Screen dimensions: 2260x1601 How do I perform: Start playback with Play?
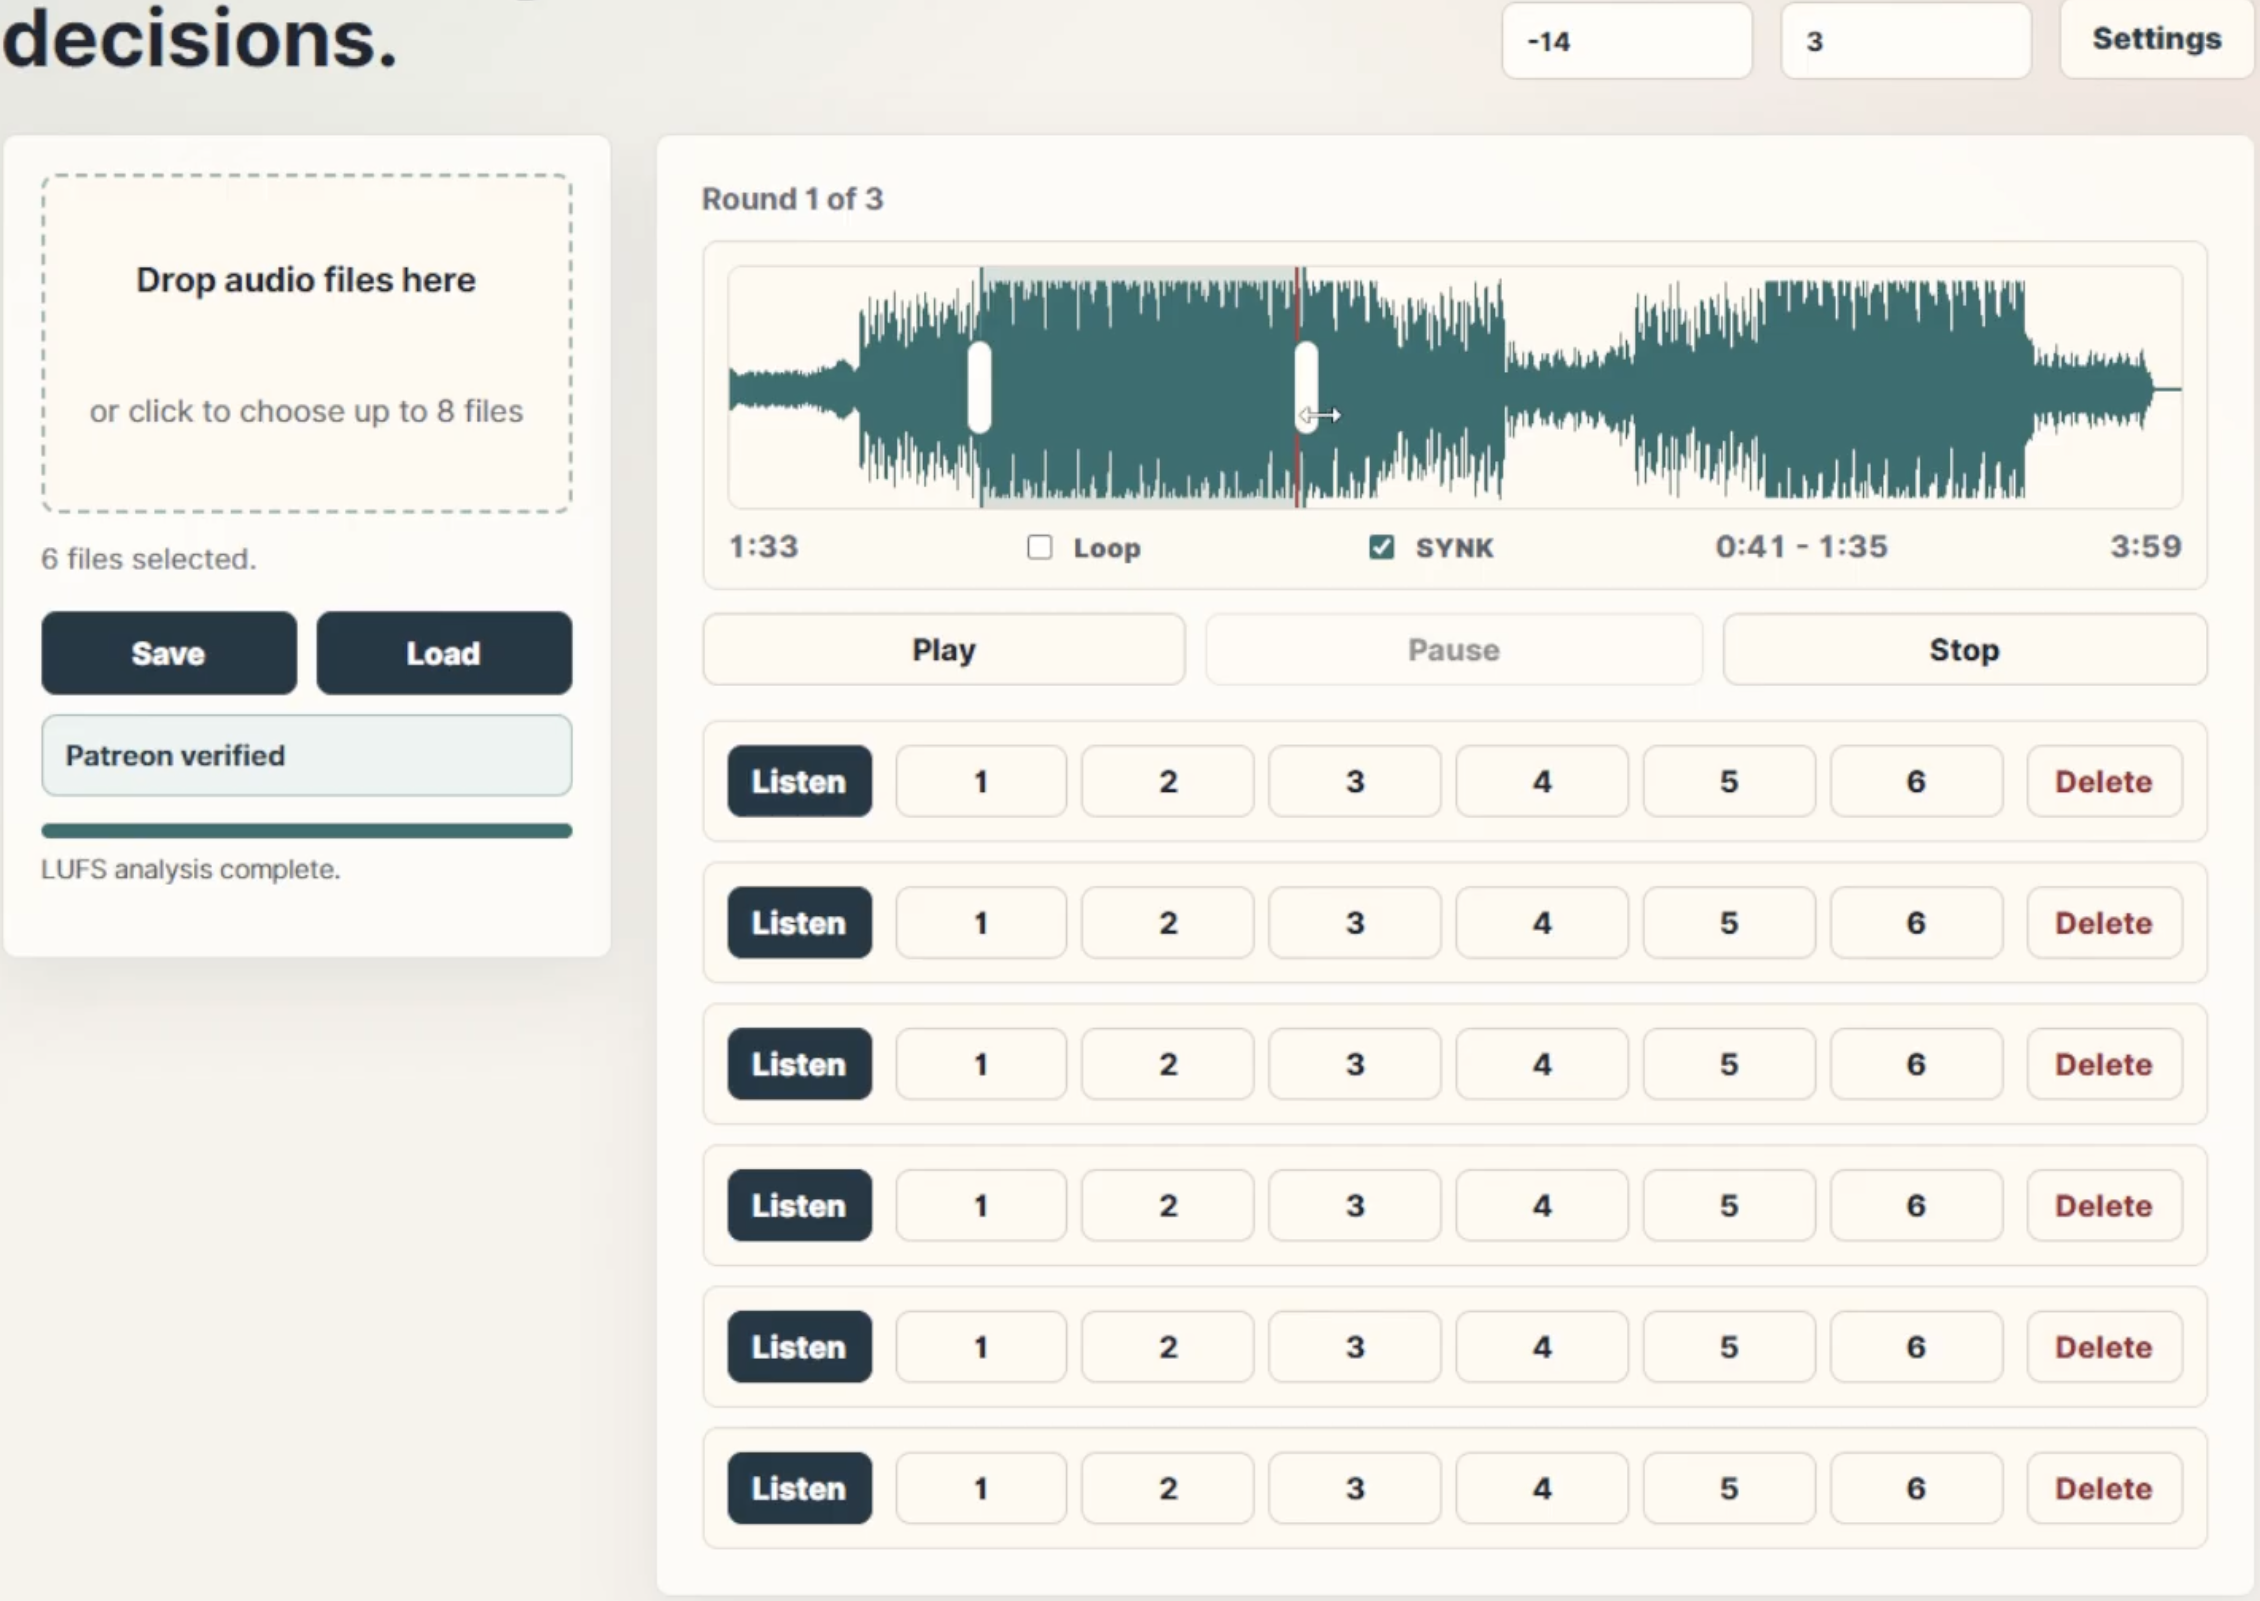943,650
